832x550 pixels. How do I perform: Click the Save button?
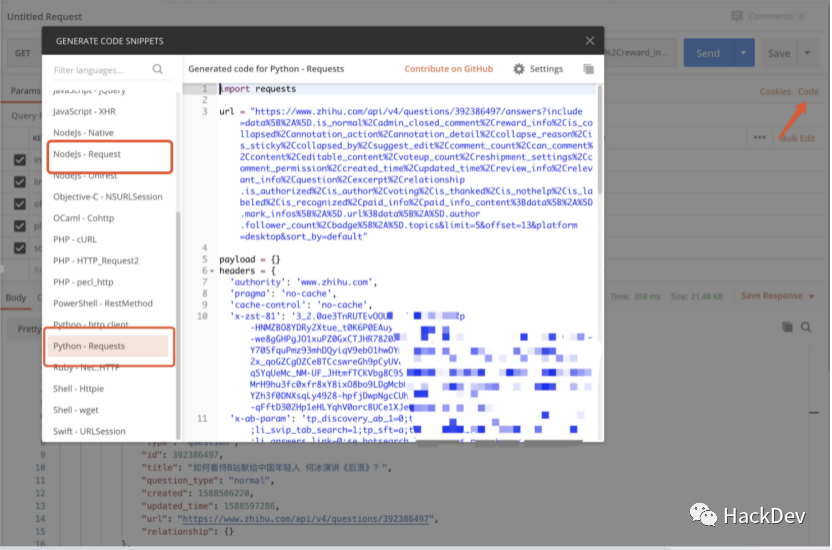(779, 53)
